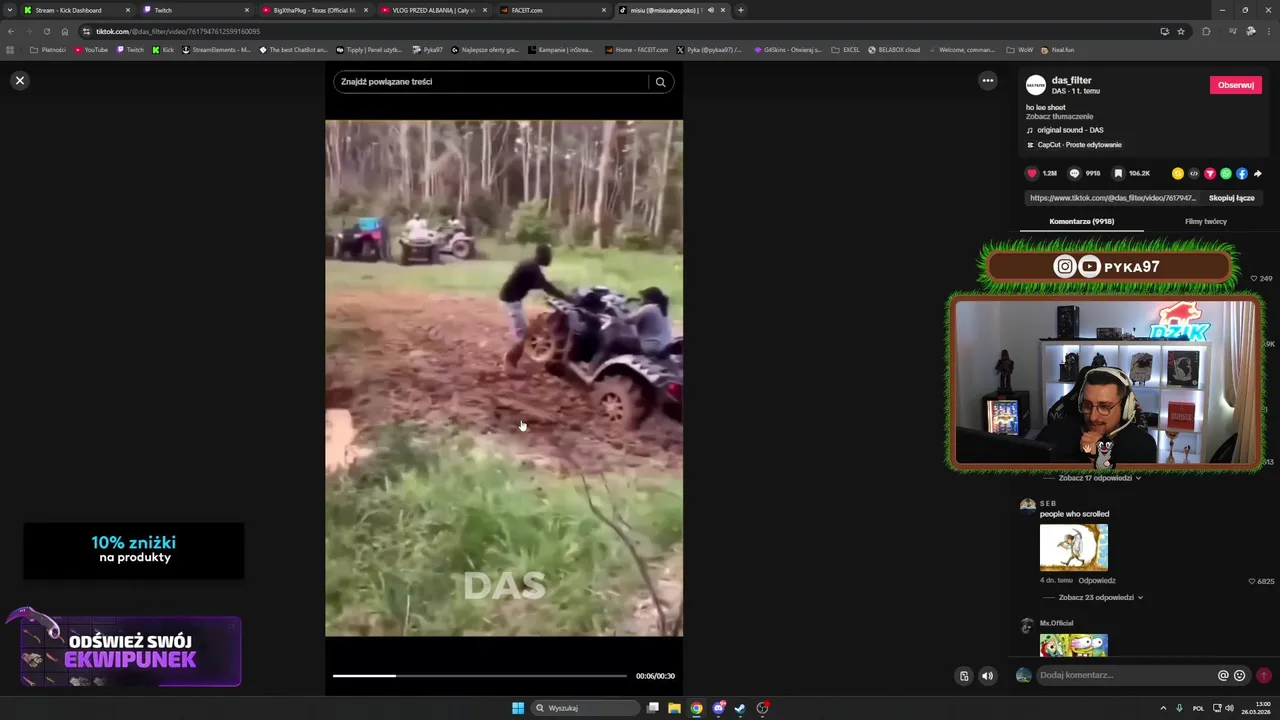The image size is (1280, 720).
Task: Open YouTube bookmark in bookmarks bar
Action: coord(91,49)
